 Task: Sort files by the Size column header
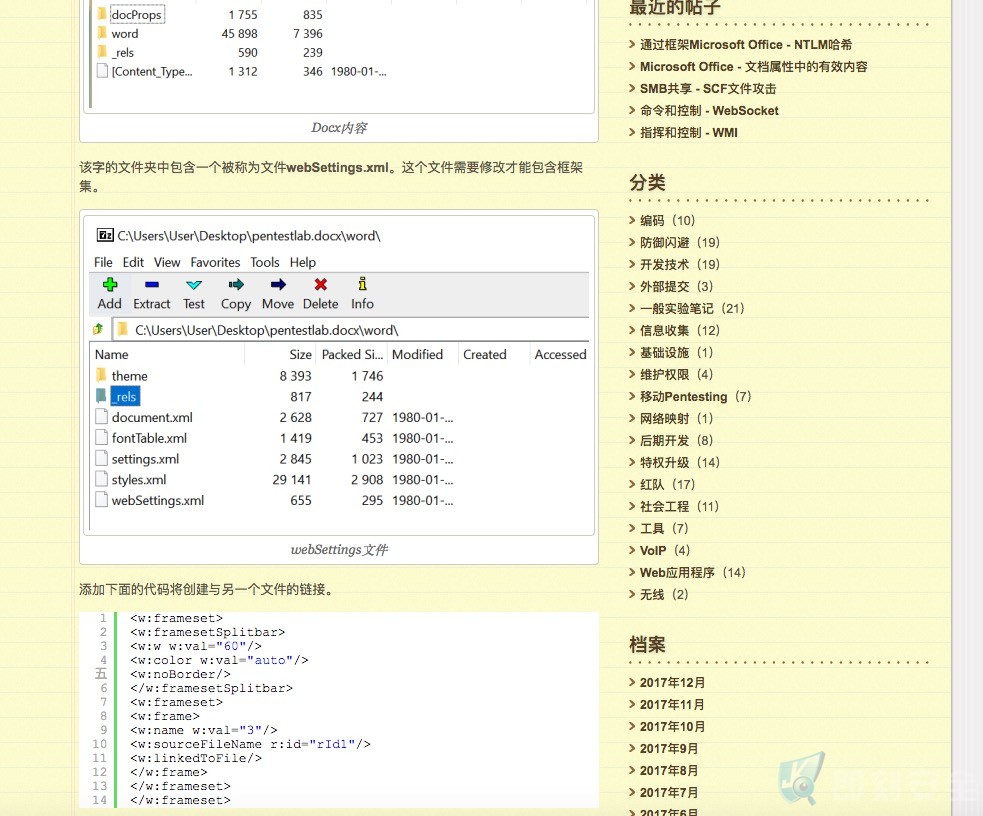[x=300, y=354]
